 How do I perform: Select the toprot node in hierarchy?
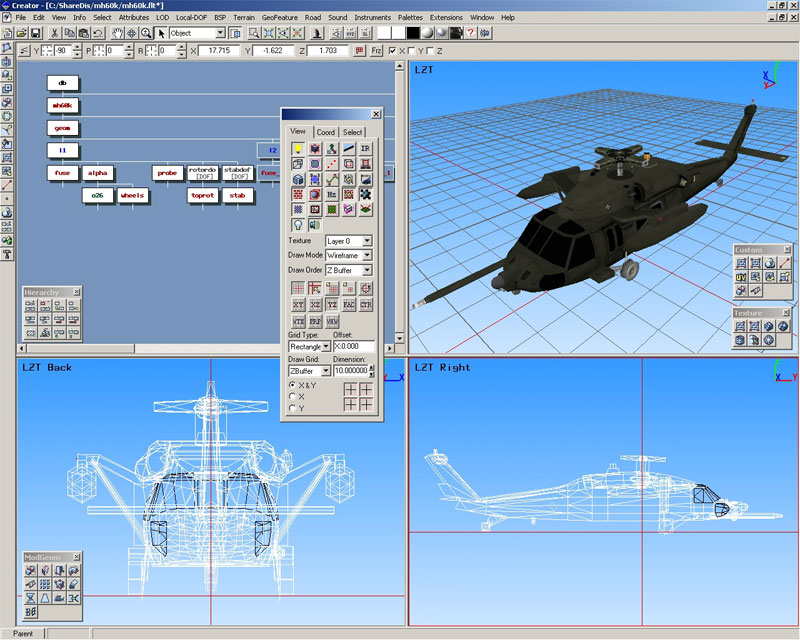[x=203, y=196]
